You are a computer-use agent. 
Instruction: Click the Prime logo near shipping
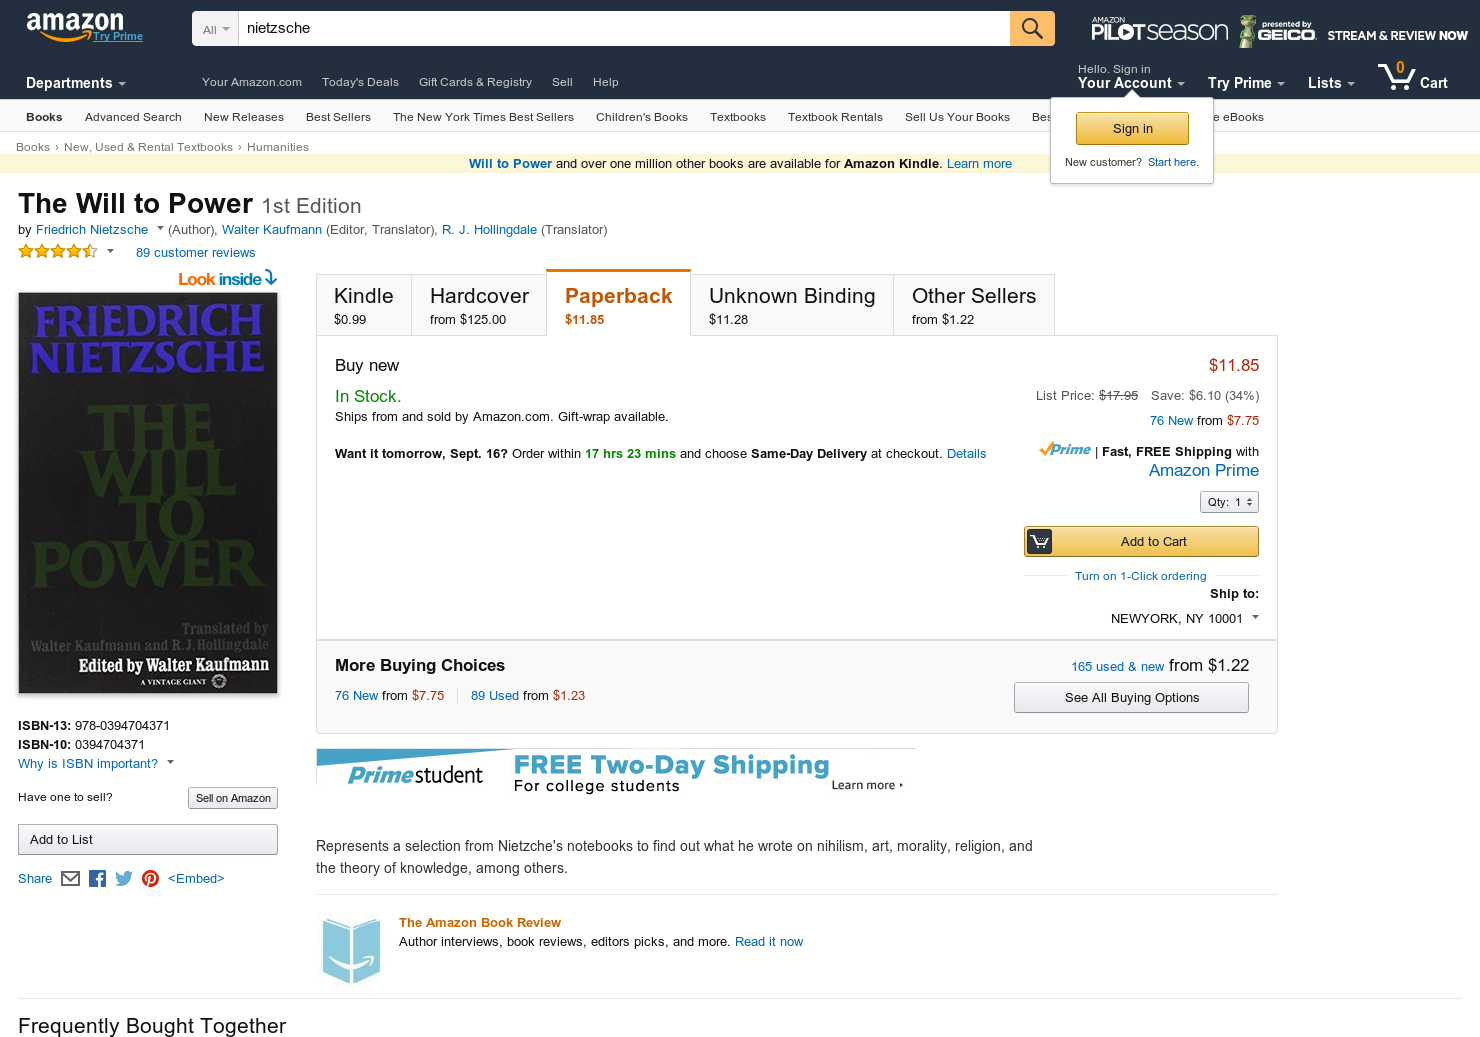click(1065, 450)
